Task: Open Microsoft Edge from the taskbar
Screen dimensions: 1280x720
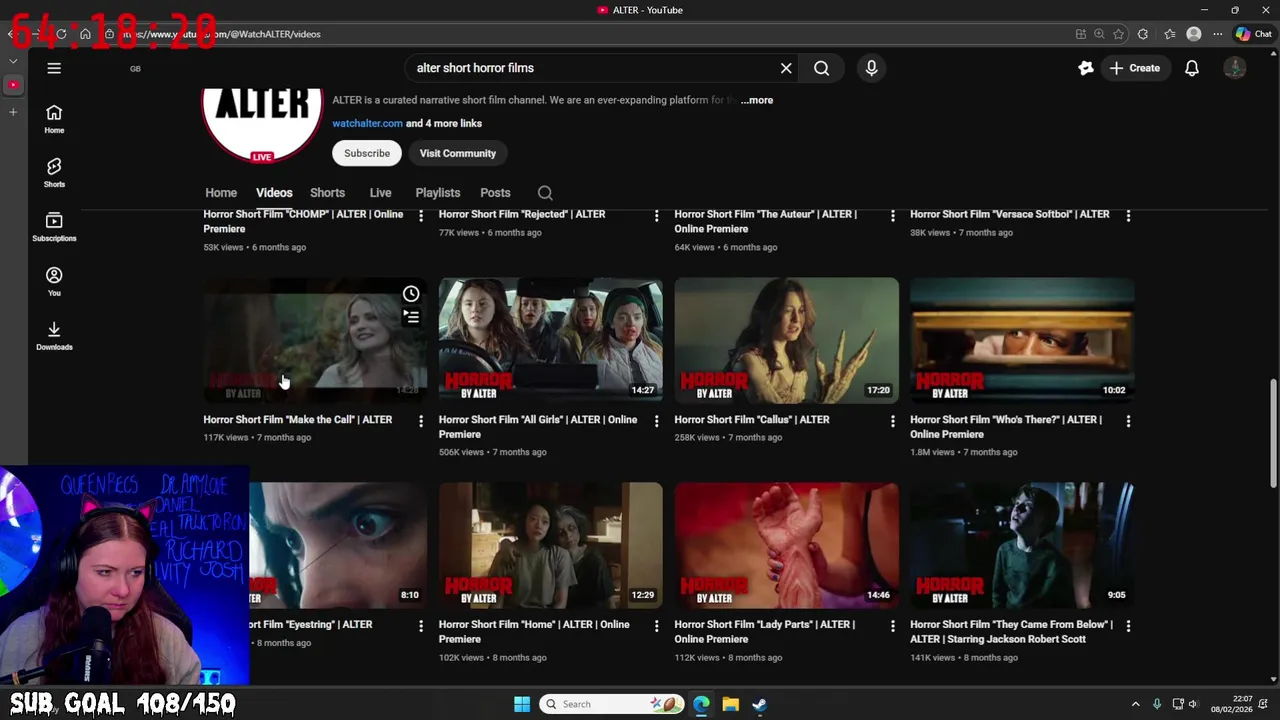Action: click(701, 704)
